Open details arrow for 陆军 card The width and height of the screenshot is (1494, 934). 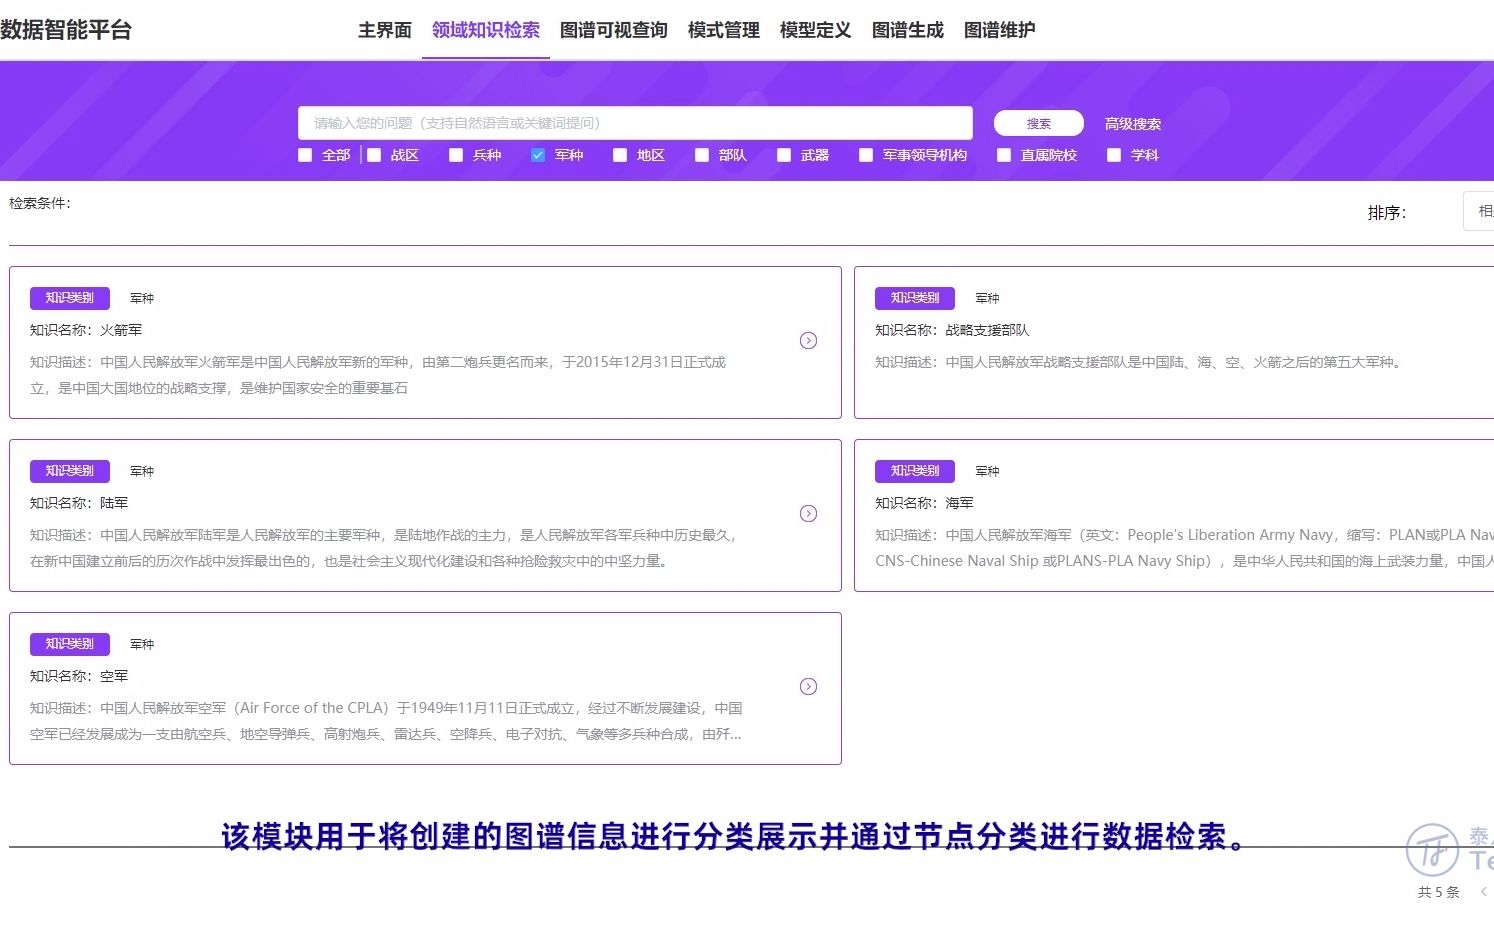808,514
